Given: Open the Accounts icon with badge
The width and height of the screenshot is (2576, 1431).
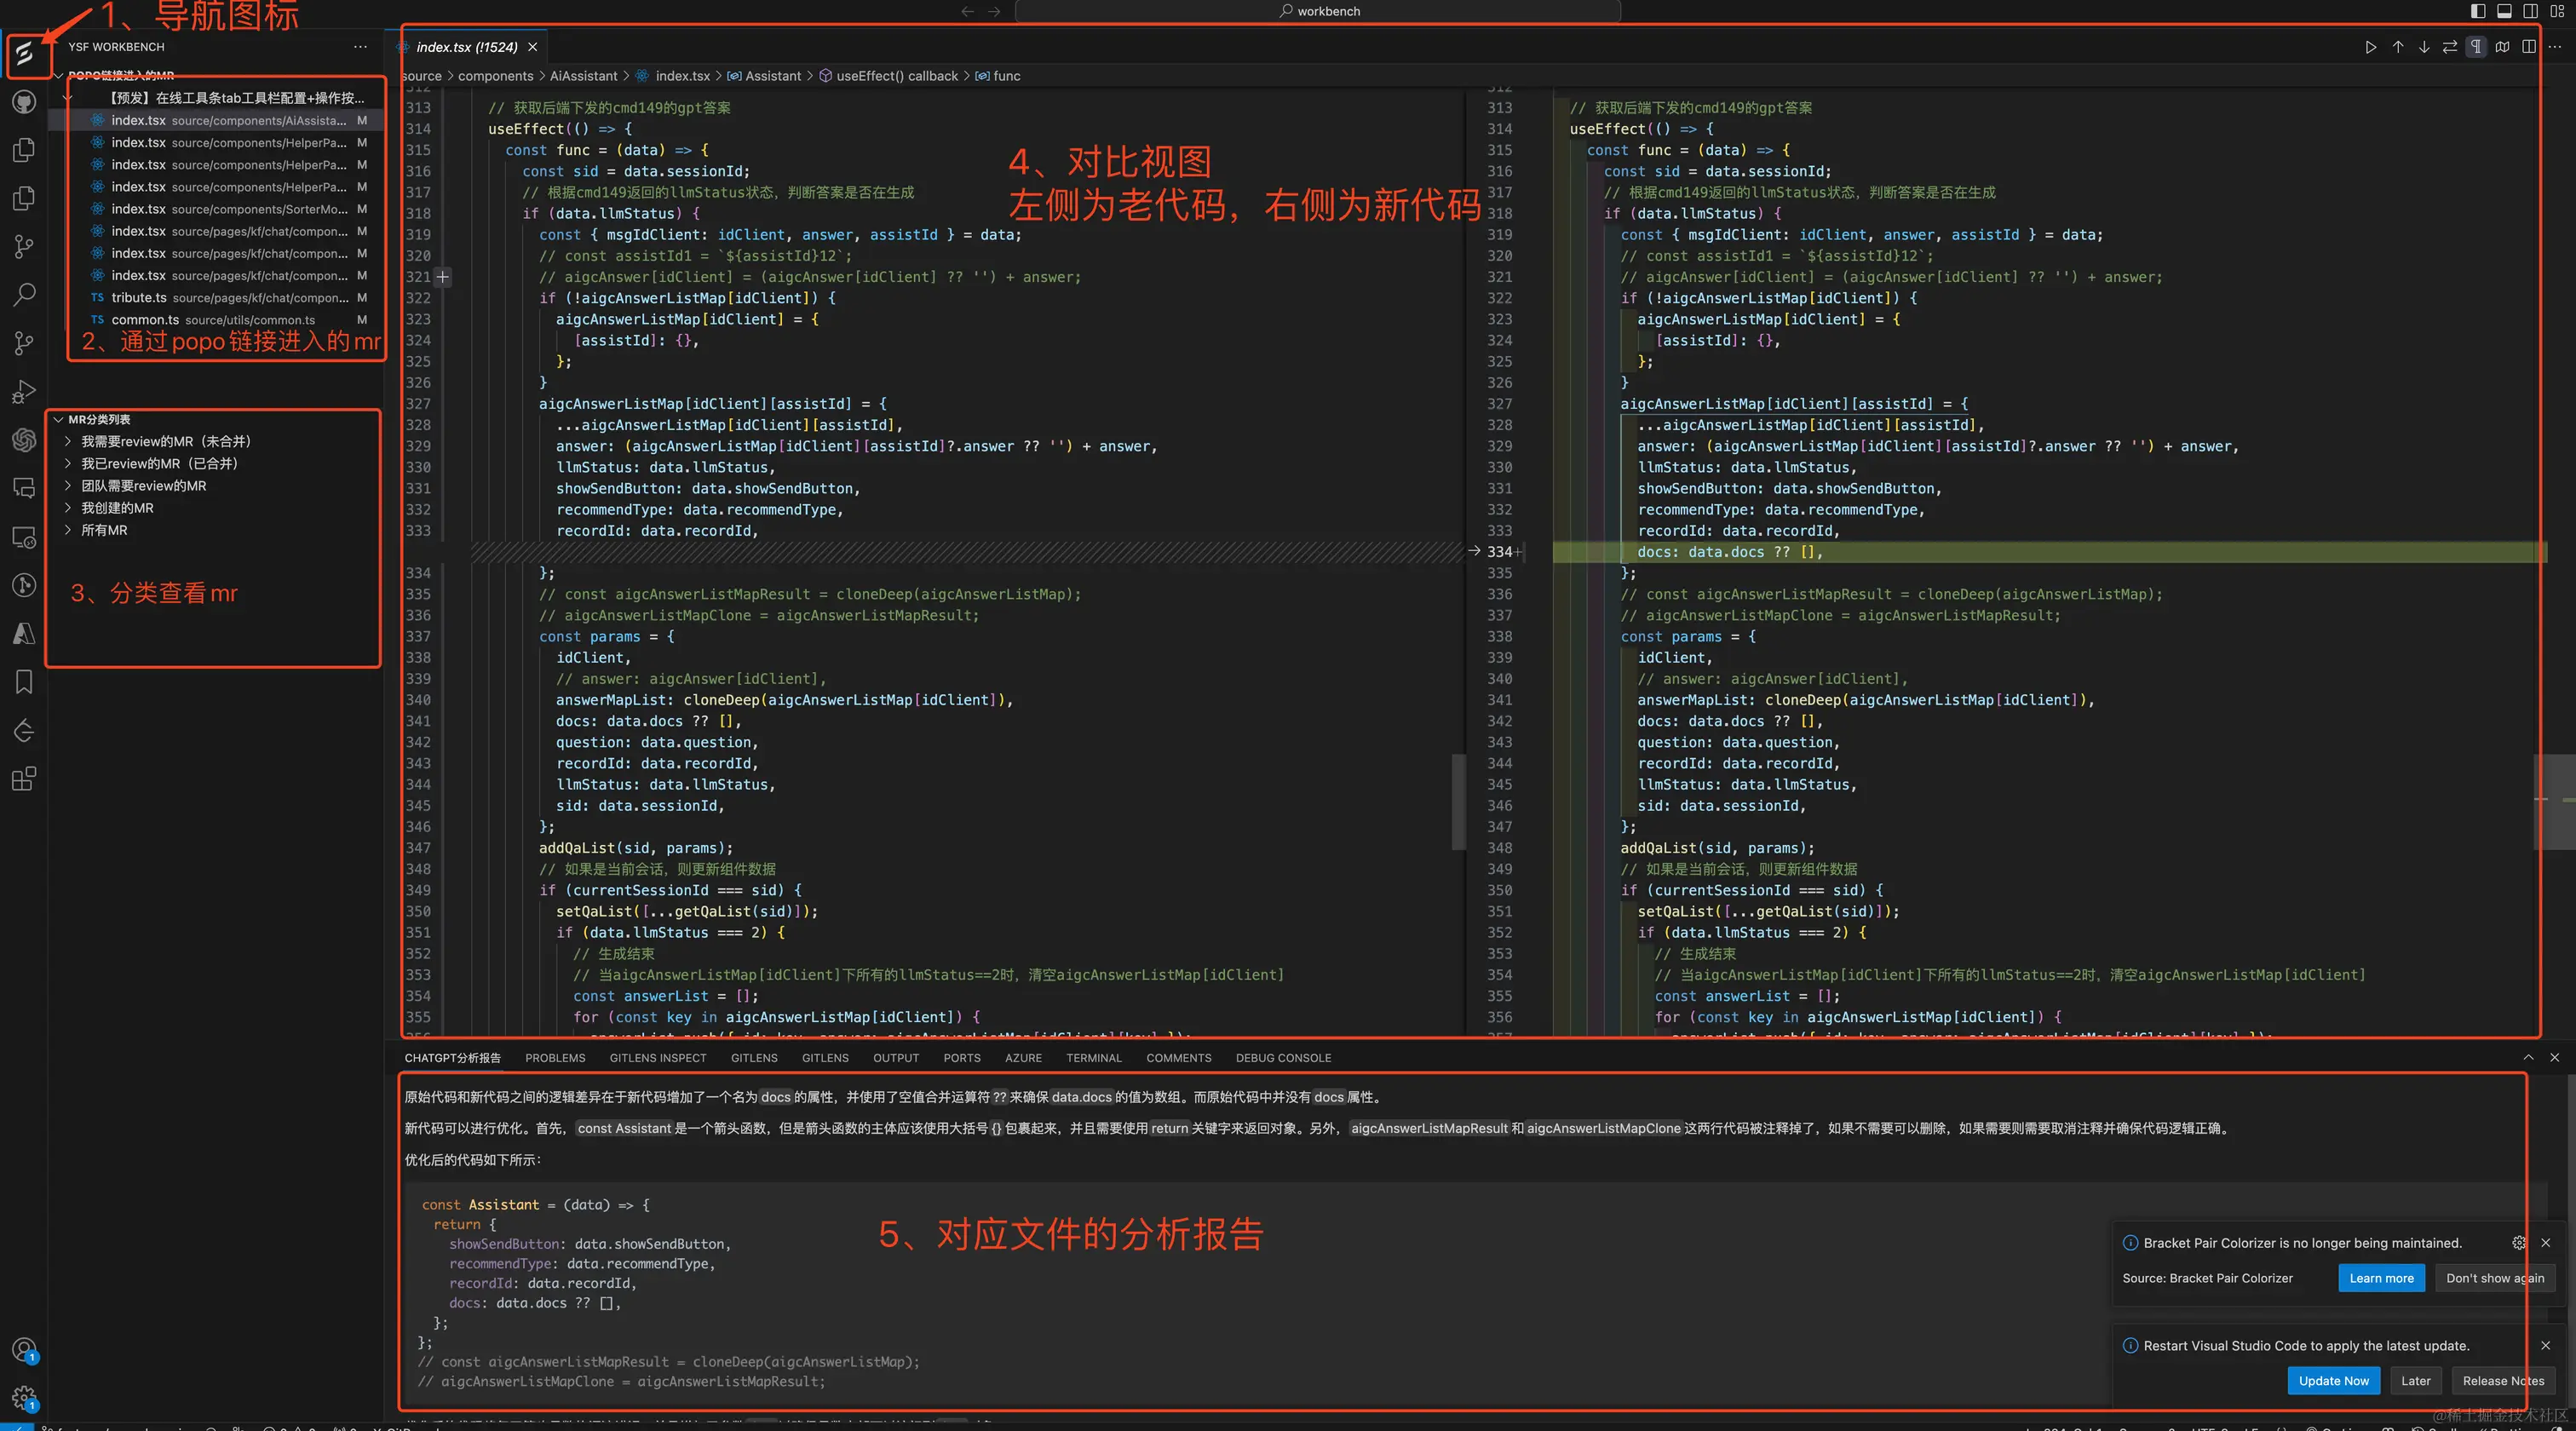Looking at the screenshot, I should point(24,1350).
